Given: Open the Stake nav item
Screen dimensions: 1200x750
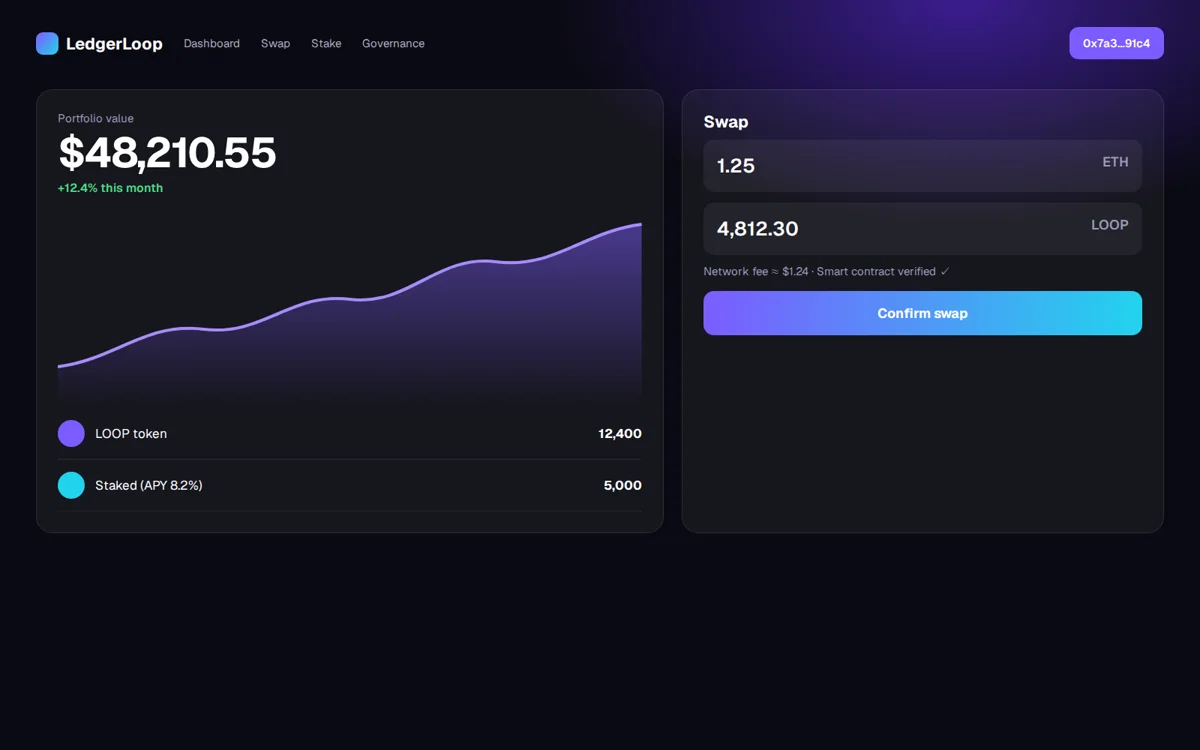Looking at the screenshot, I should (326, 44).
